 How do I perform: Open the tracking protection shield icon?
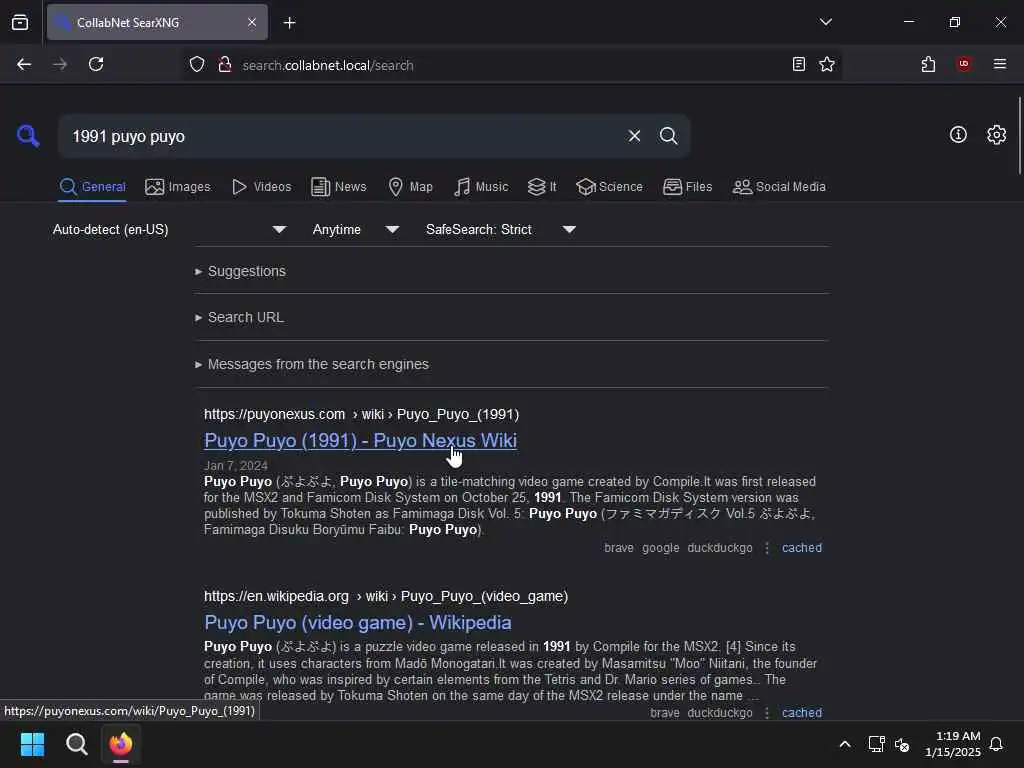pos(197,65)
